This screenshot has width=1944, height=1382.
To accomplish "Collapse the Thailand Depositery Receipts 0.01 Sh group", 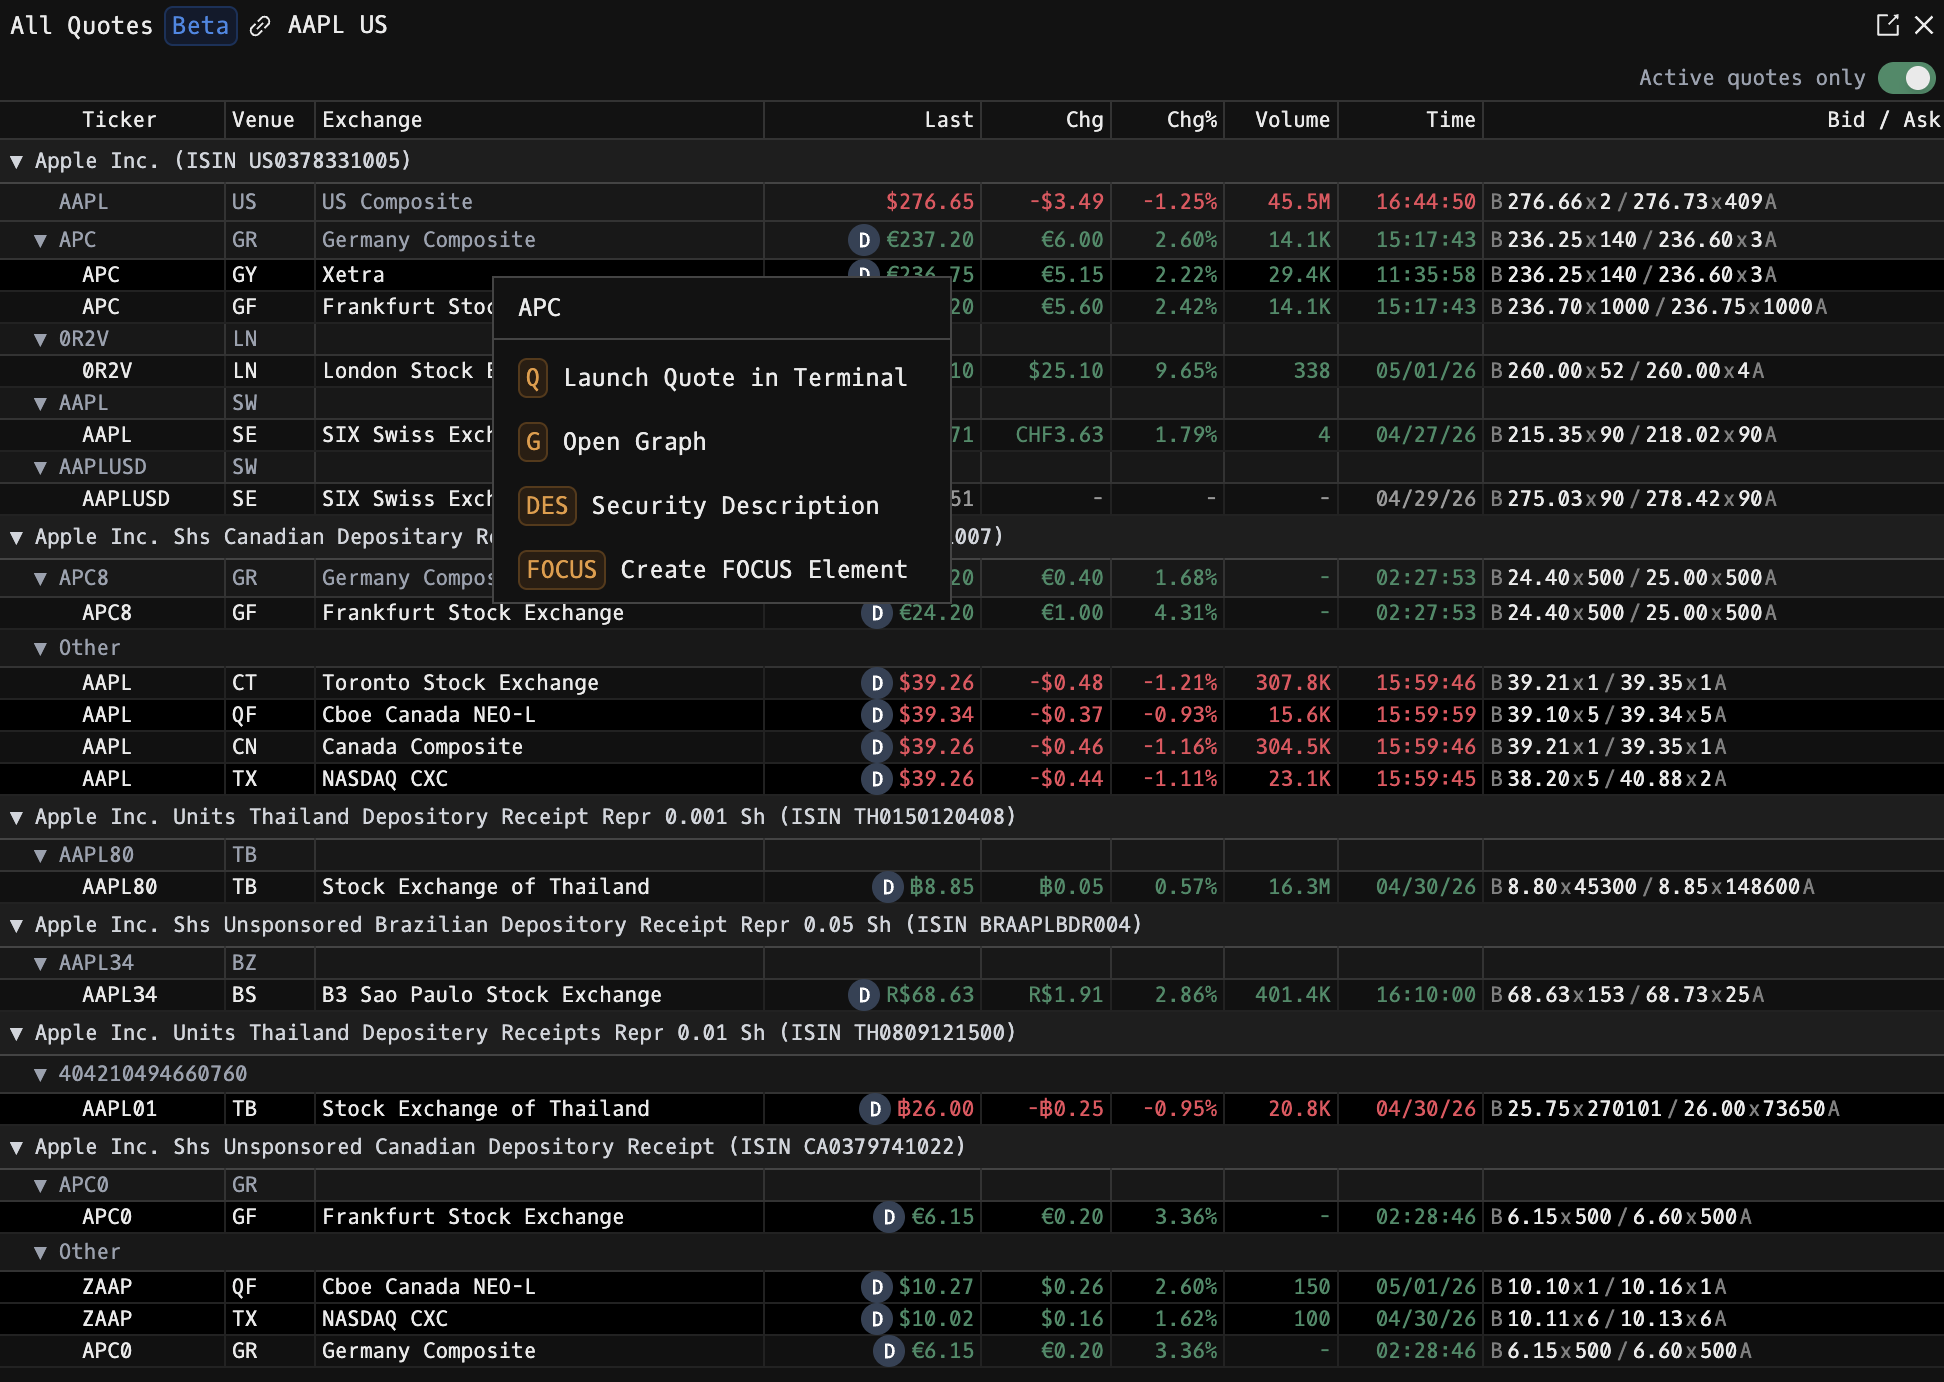I will (x=16, y=1033).
